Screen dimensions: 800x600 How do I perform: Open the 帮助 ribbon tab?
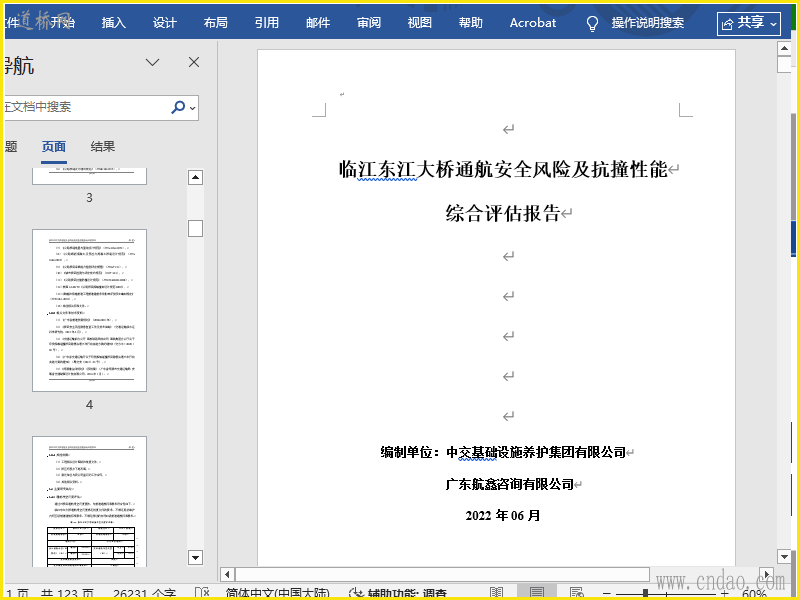pos(470,22)
